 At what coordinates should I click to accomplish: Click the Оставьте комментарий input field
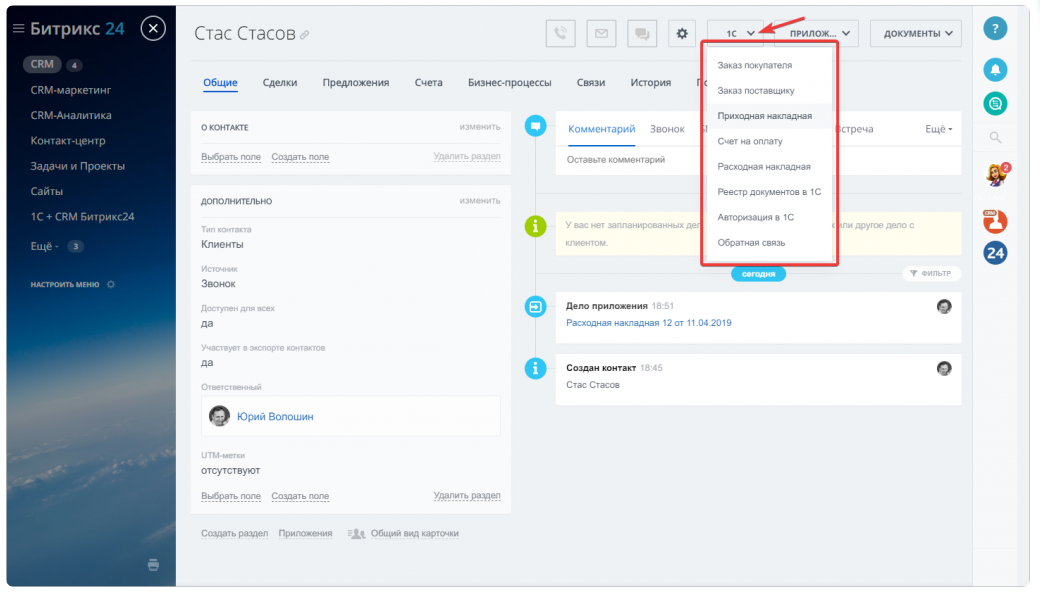click(758, 160)
